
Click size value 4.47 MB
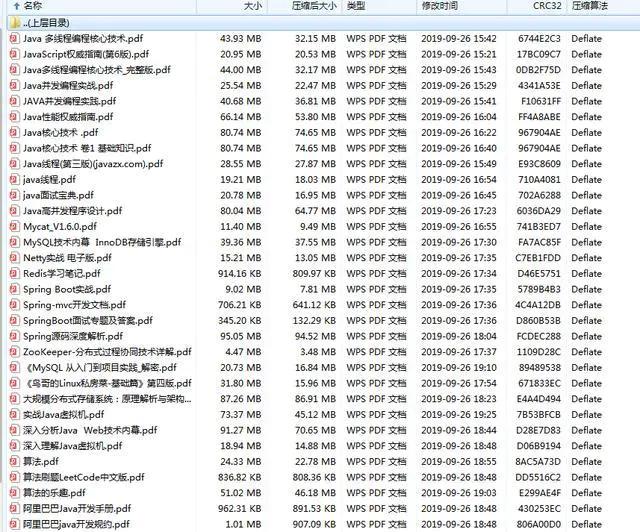tap(243, 352)
